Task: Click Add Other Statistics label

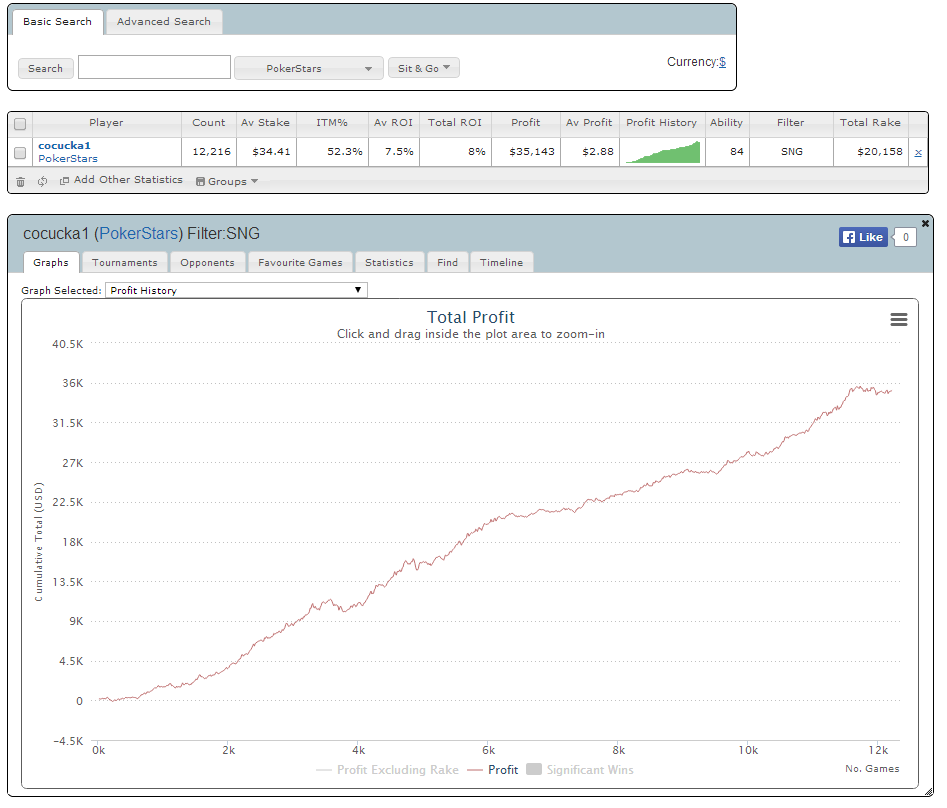Action: (x=128, y=180)
